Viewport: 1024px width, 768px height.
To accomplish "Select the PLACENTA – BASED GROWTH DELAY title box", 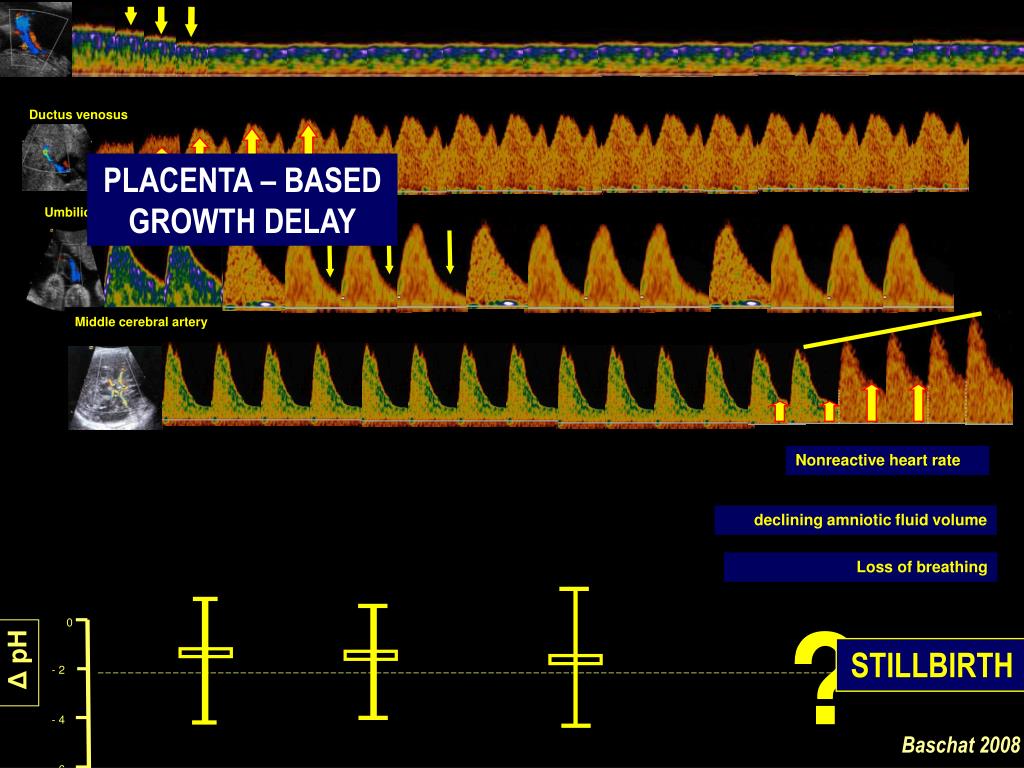I will 242,200.
